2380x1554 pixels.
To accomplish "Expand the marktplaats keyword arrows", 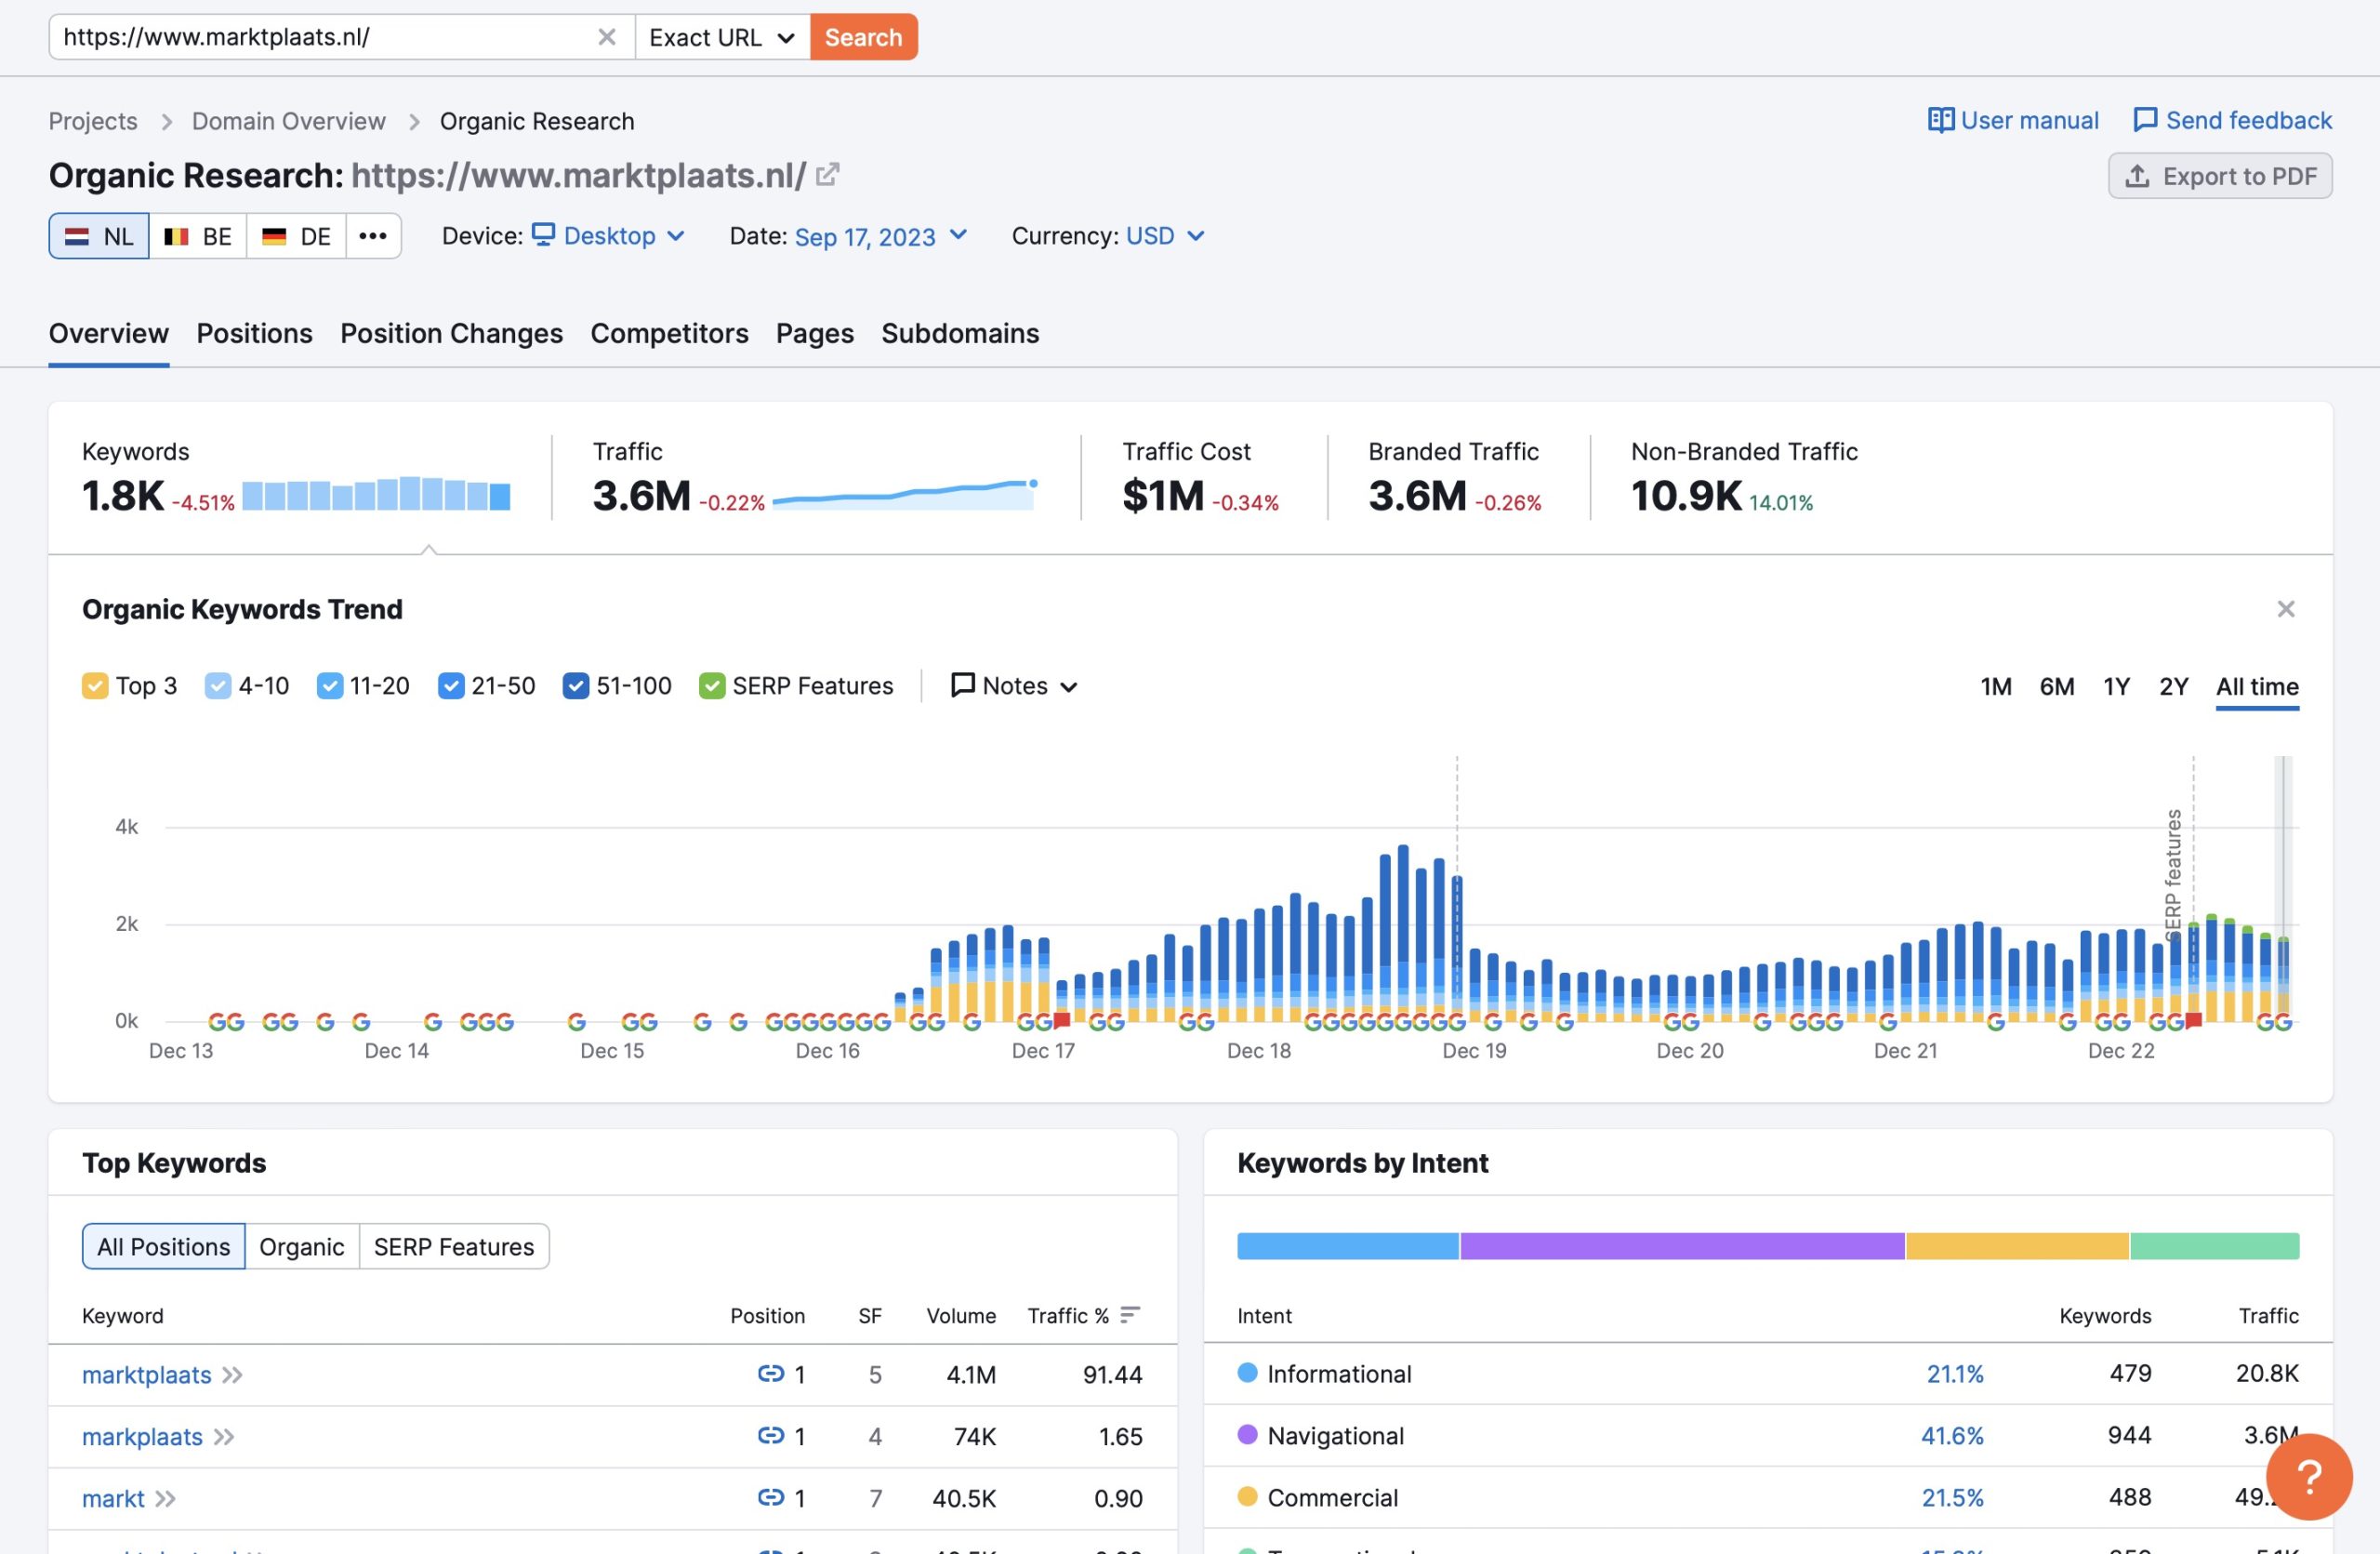I will click(x=232, y=1375).
